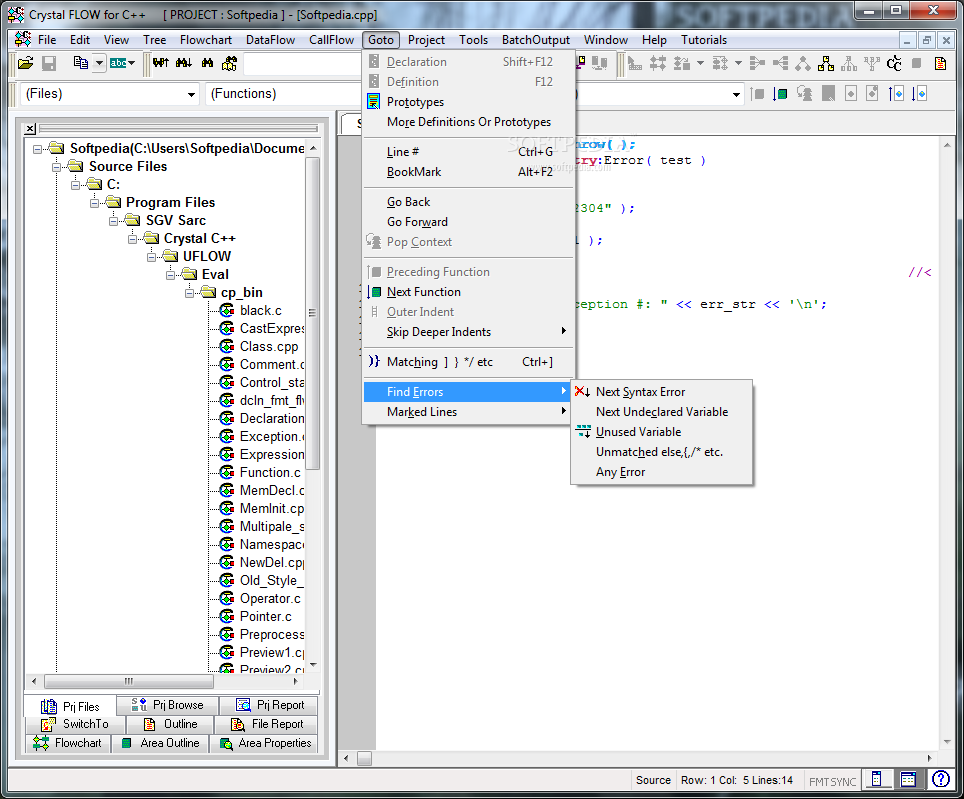Click the yellow tree diagram toolbar icon

(826, 63)
